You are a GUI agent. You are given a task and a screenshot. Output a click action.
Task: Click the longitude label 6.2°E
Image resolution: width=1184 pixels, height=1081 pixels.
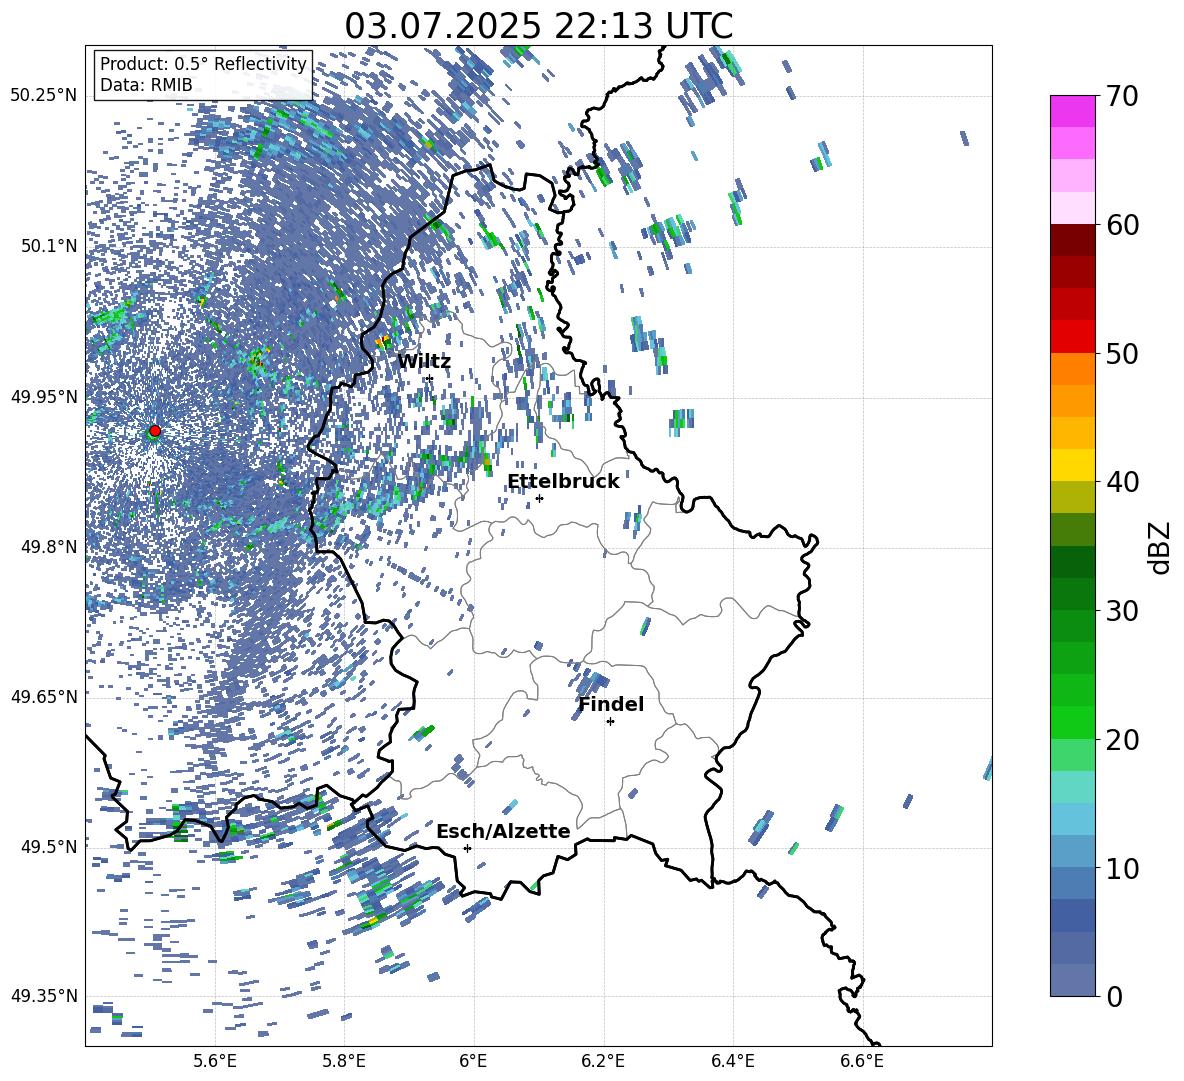pos(603,1061)
